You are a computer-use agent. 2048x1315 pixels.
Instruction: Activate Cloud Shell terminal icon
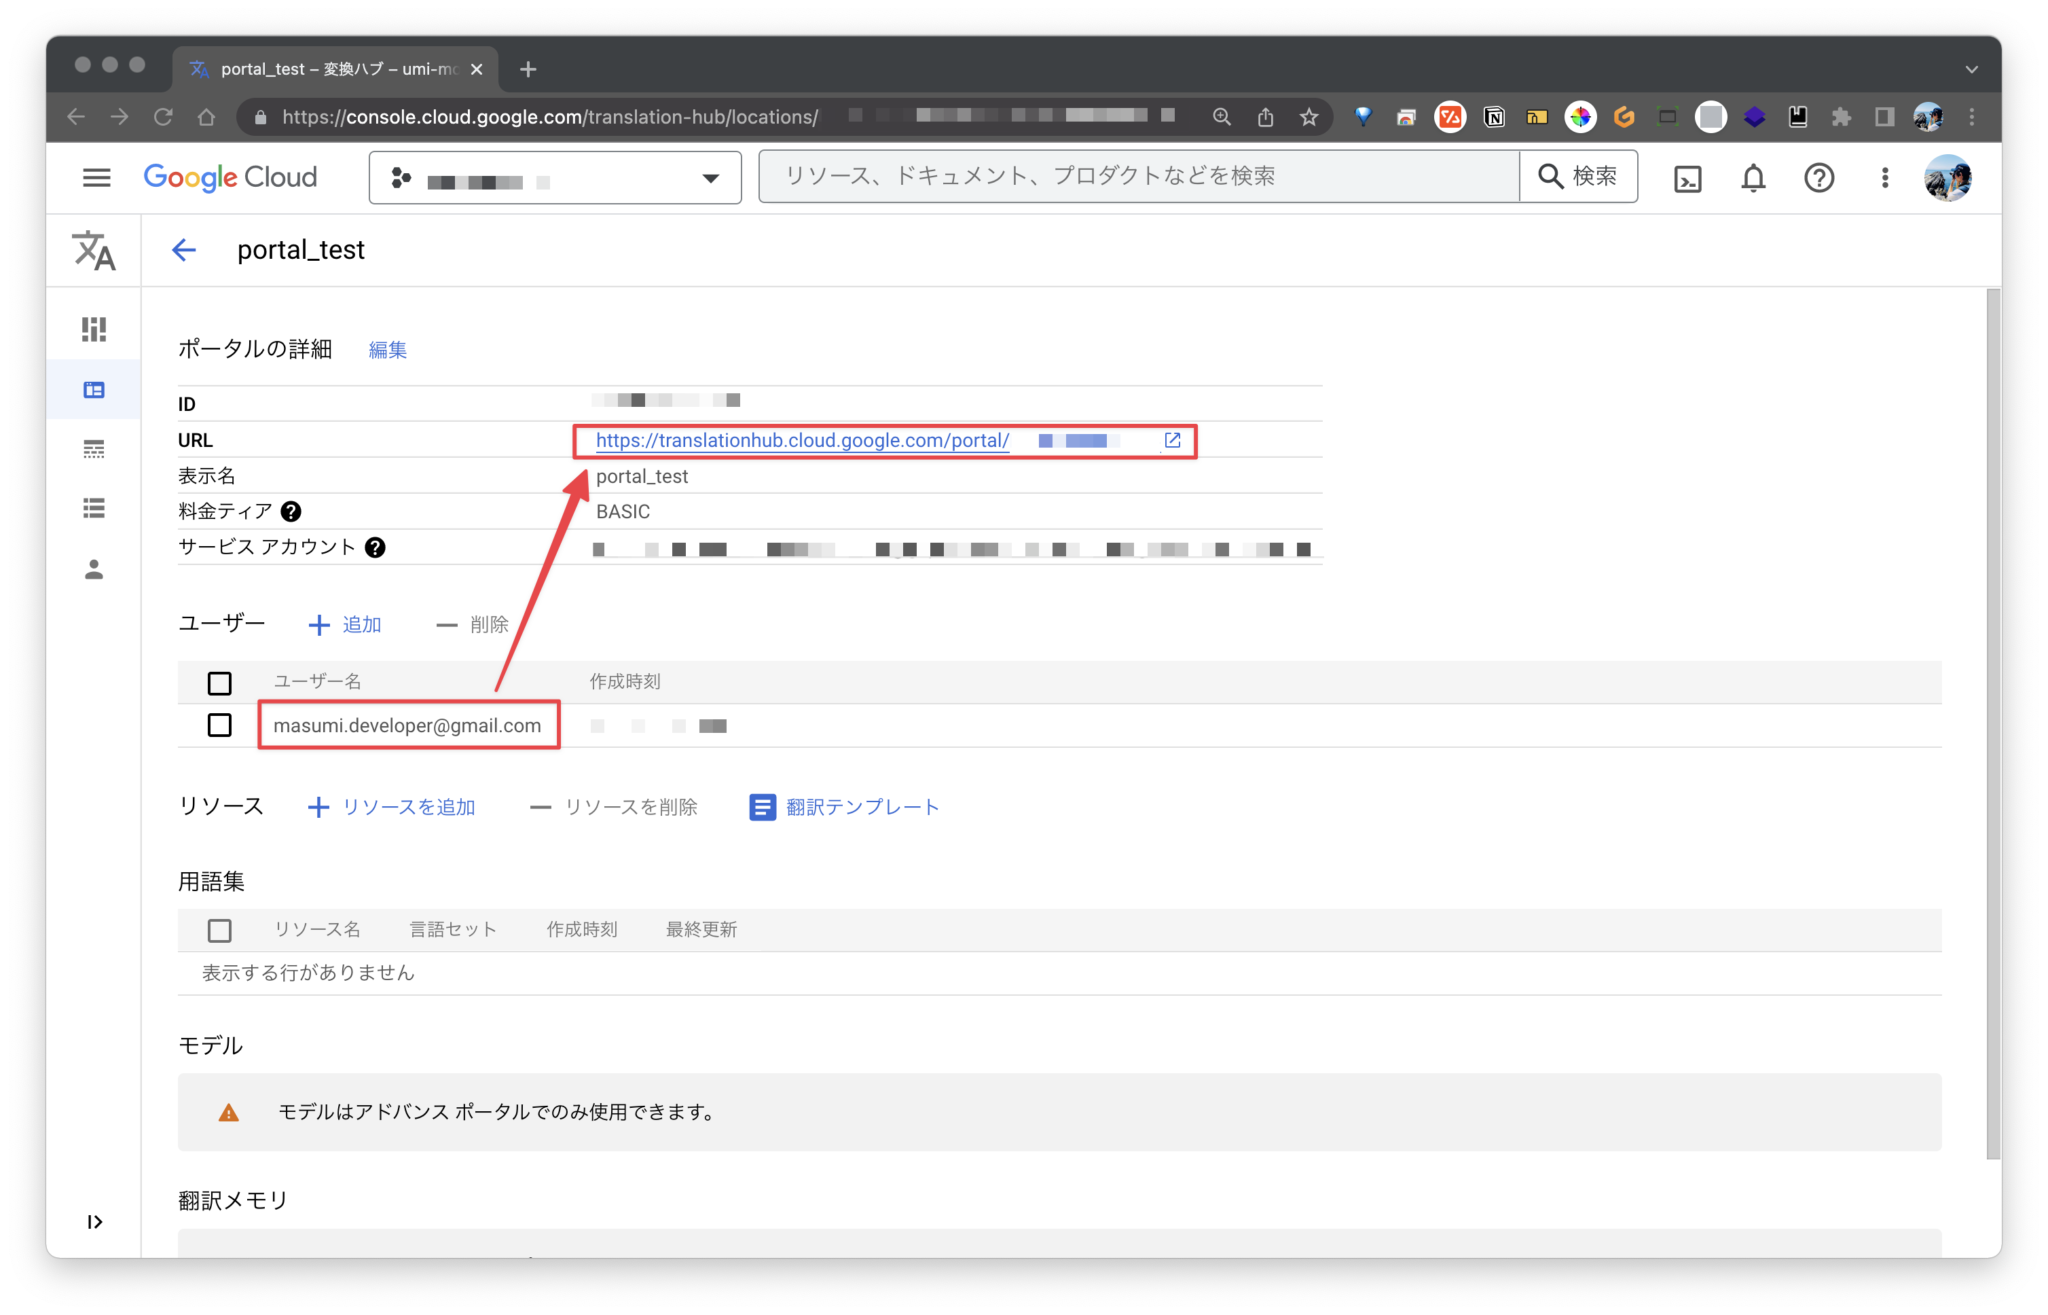pyautogui.click(x=1687, y=177)
